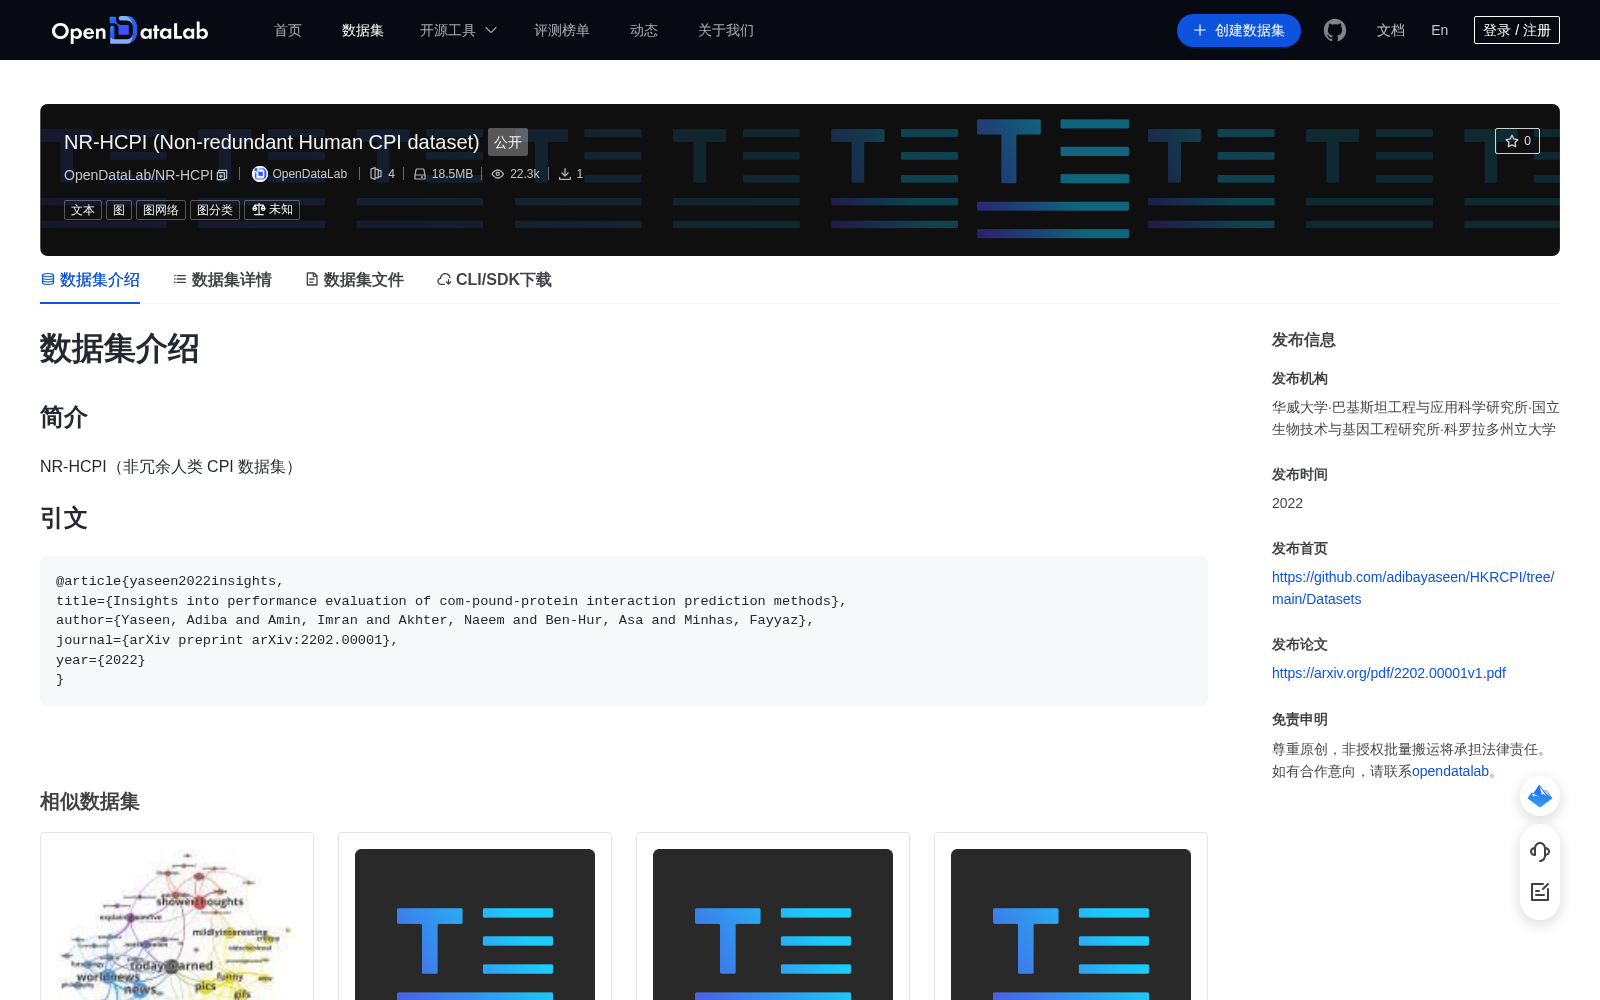
Task: Click the 发布机构 institutions text
Action: click(x=1416, y=418)
